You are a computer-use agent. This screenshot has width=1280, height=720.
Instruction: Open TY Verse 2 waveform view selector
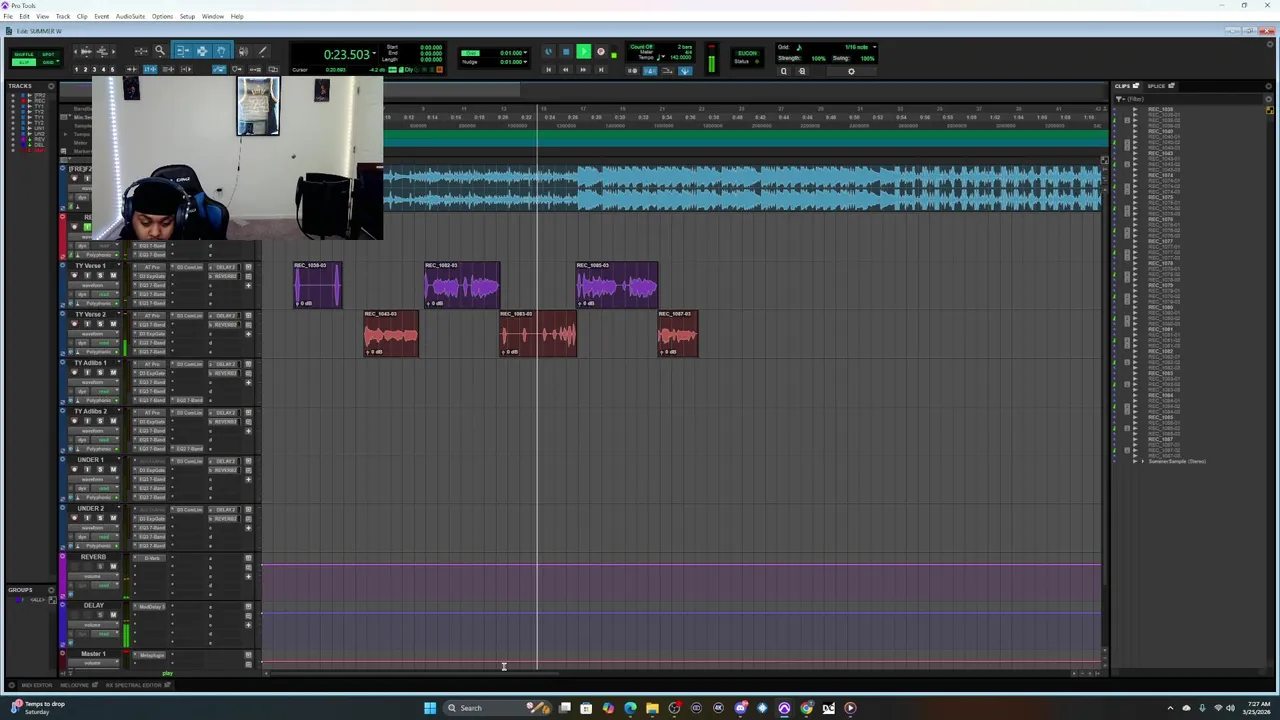pos(94,334)
